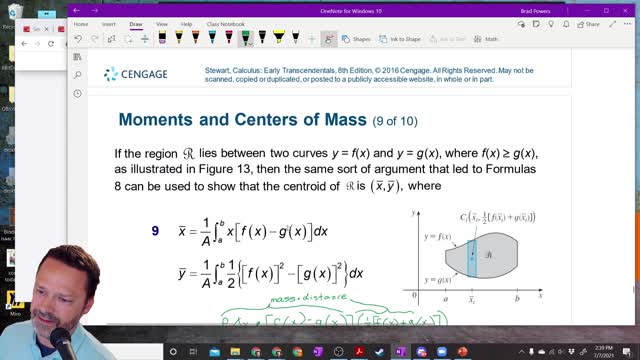
Task: Share this notebook
Action: coord(588,24)
